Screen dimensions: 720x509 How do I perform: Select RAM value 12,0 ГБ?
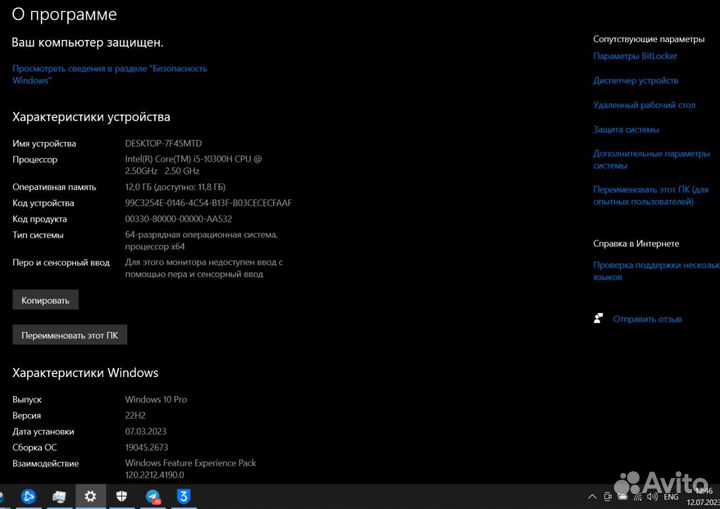click(175, 187)
